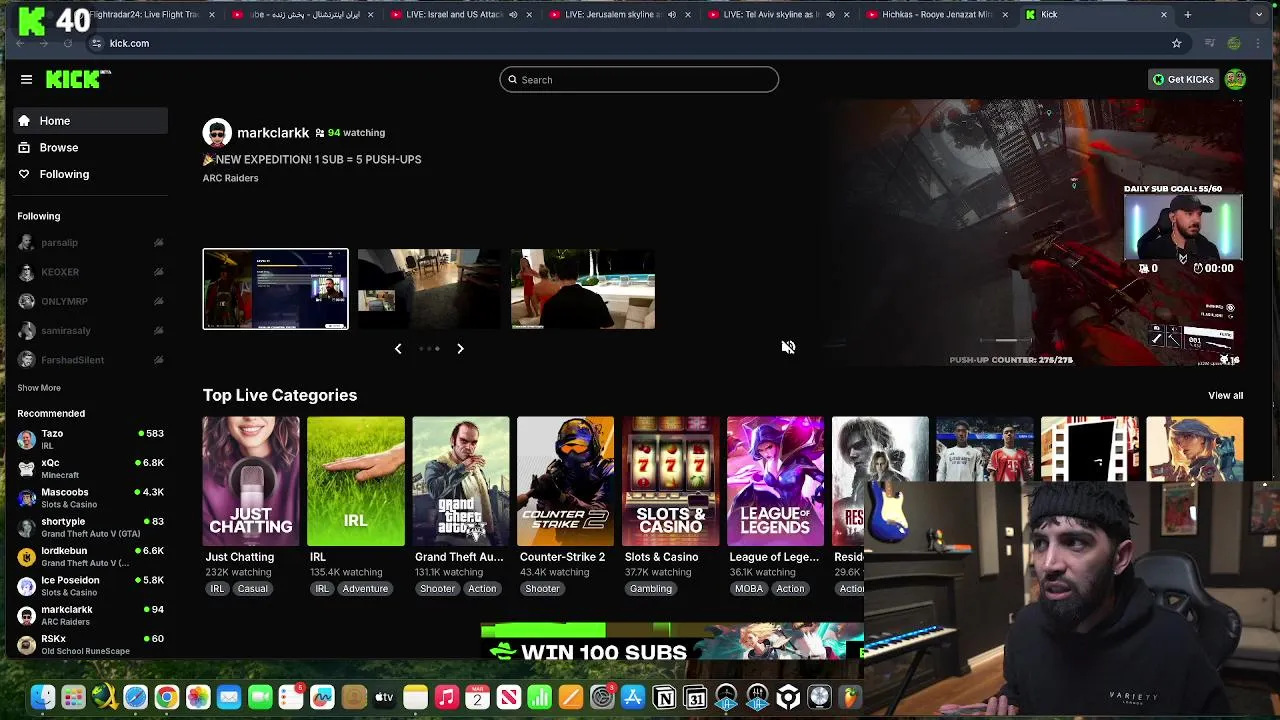Open the user profile avatar menu
The height and width of the screenshot is (720, 1280).
pyautogui.click(x=1235, y=79)
